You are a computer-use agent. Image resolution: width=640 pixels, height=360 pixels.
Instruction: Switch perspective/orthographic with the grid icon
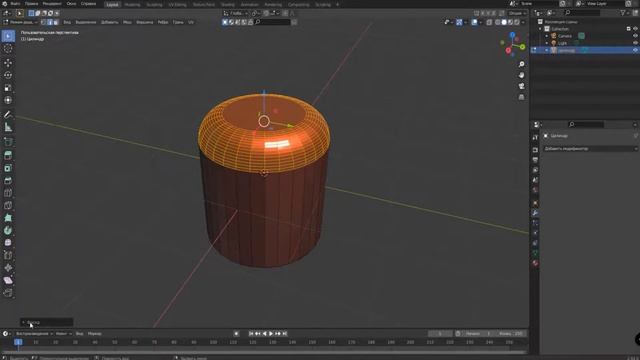click(521, 97)
